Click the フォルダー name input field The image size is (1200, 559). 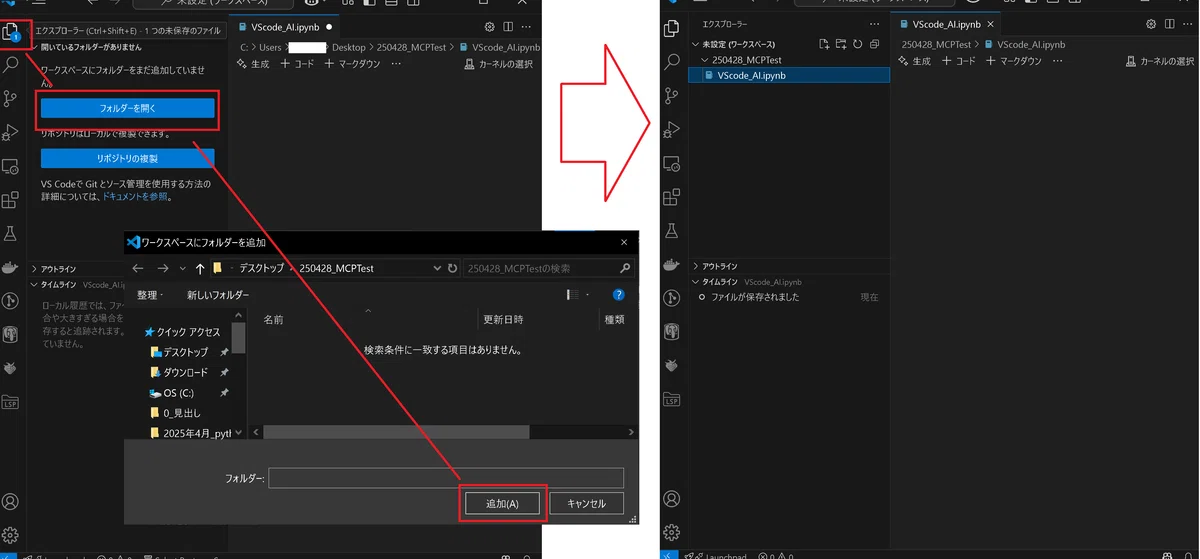click(x=446, y=478)
